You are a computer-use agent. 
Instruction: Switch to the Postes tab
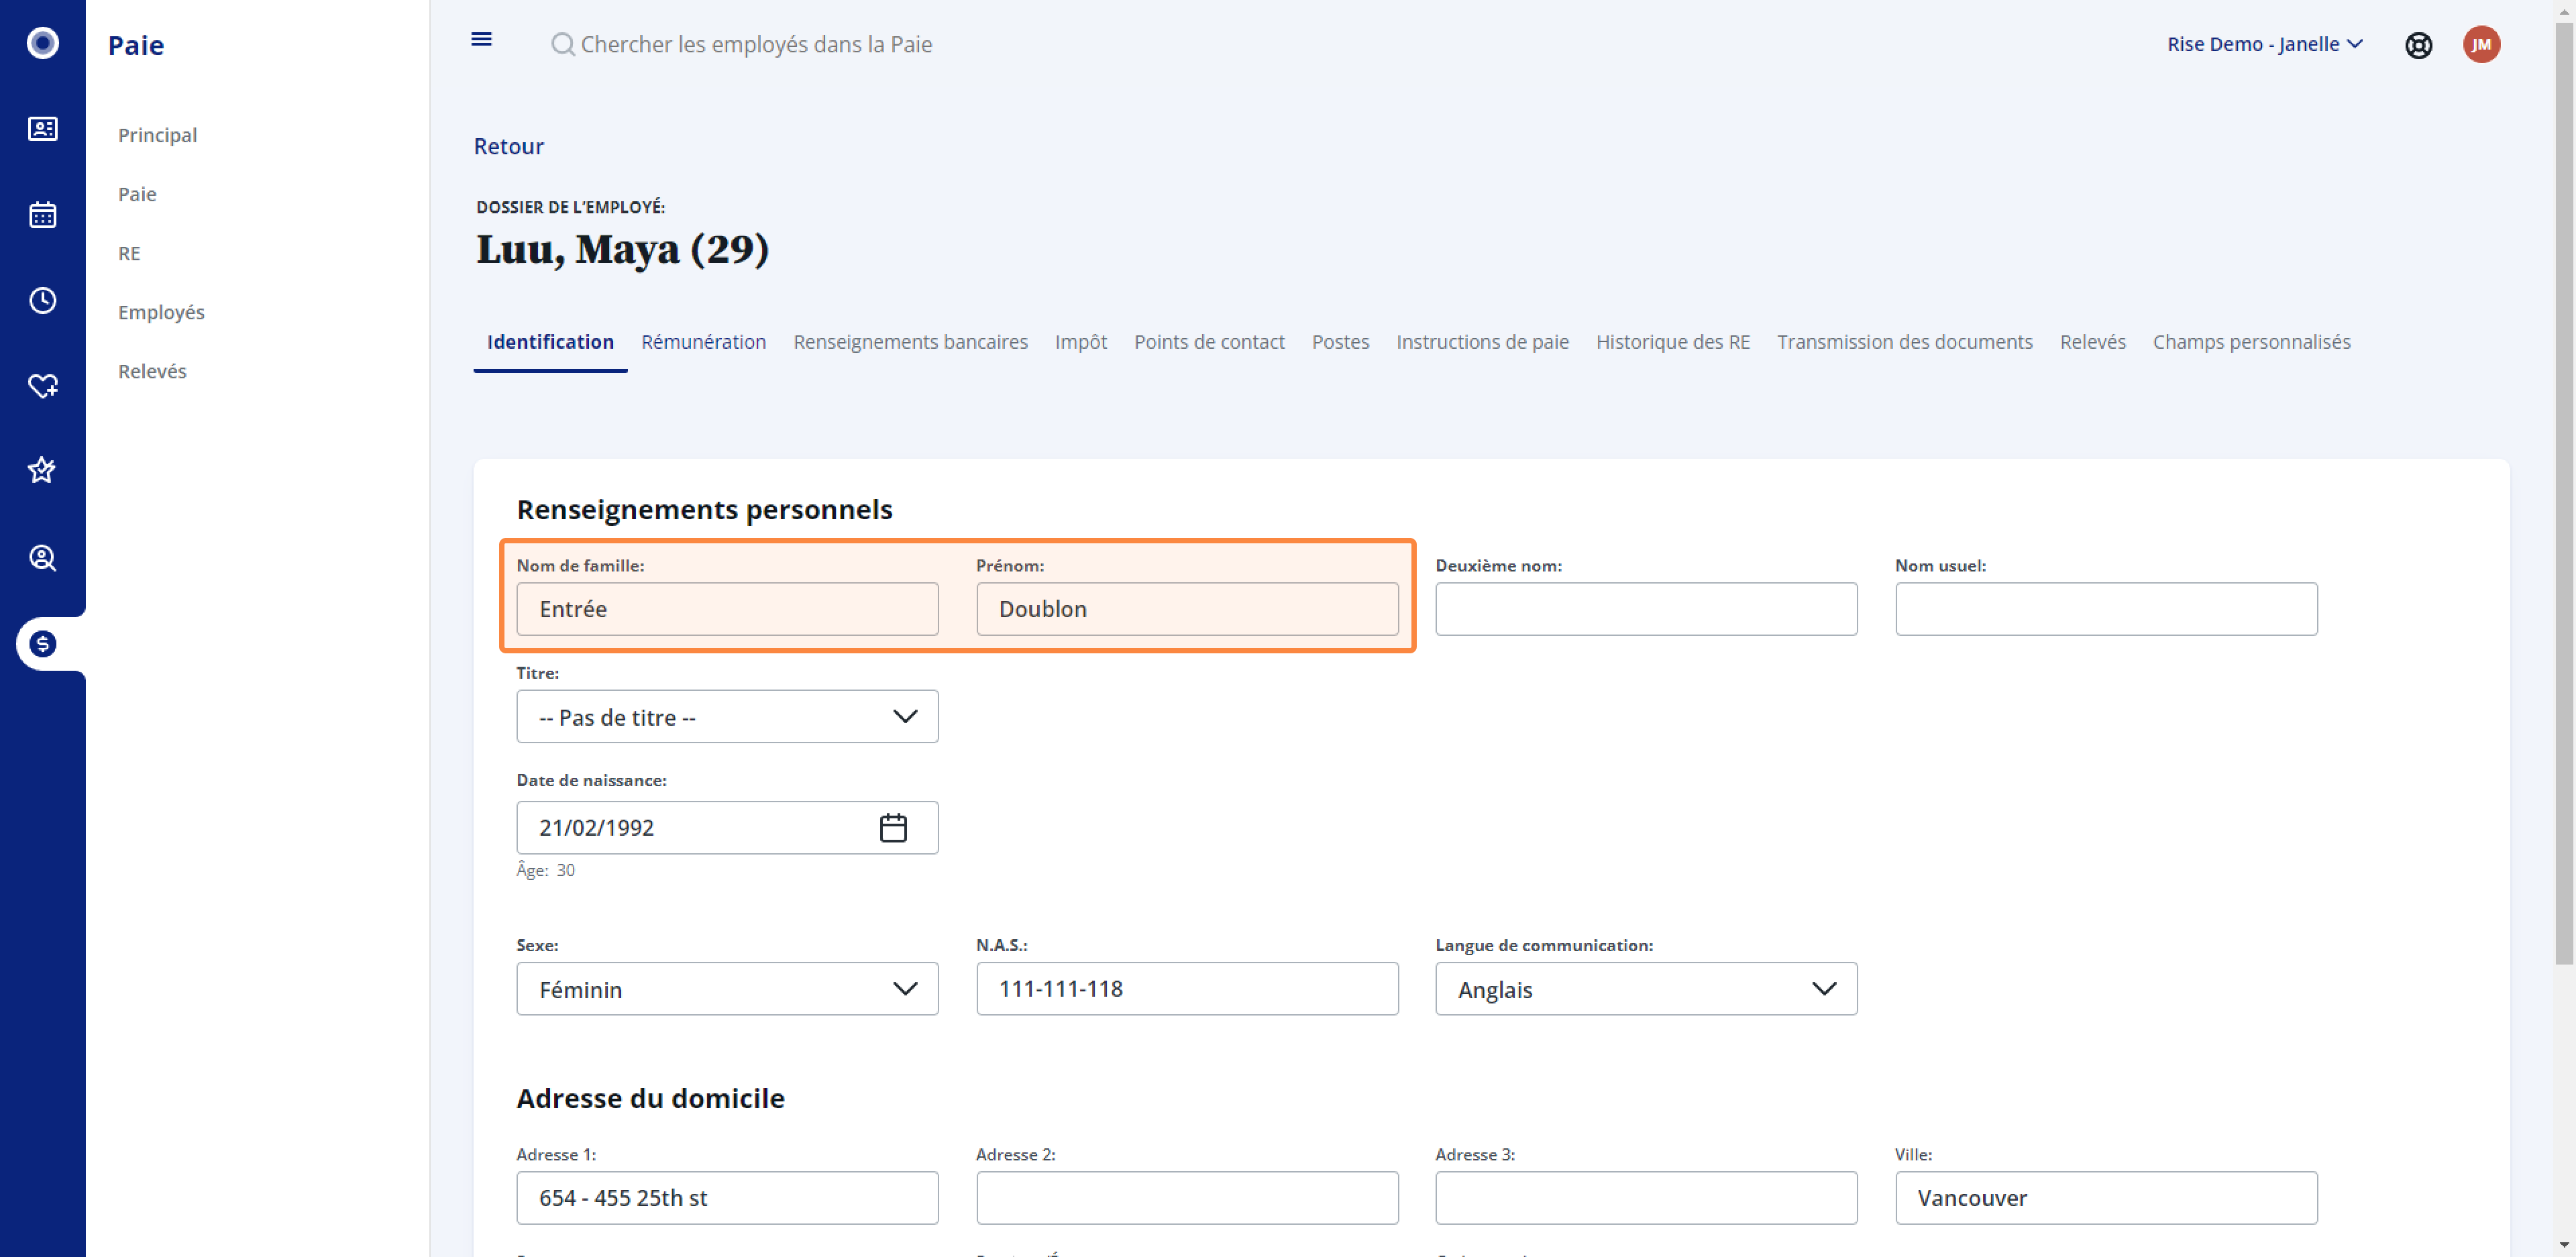pos(1340,342)
